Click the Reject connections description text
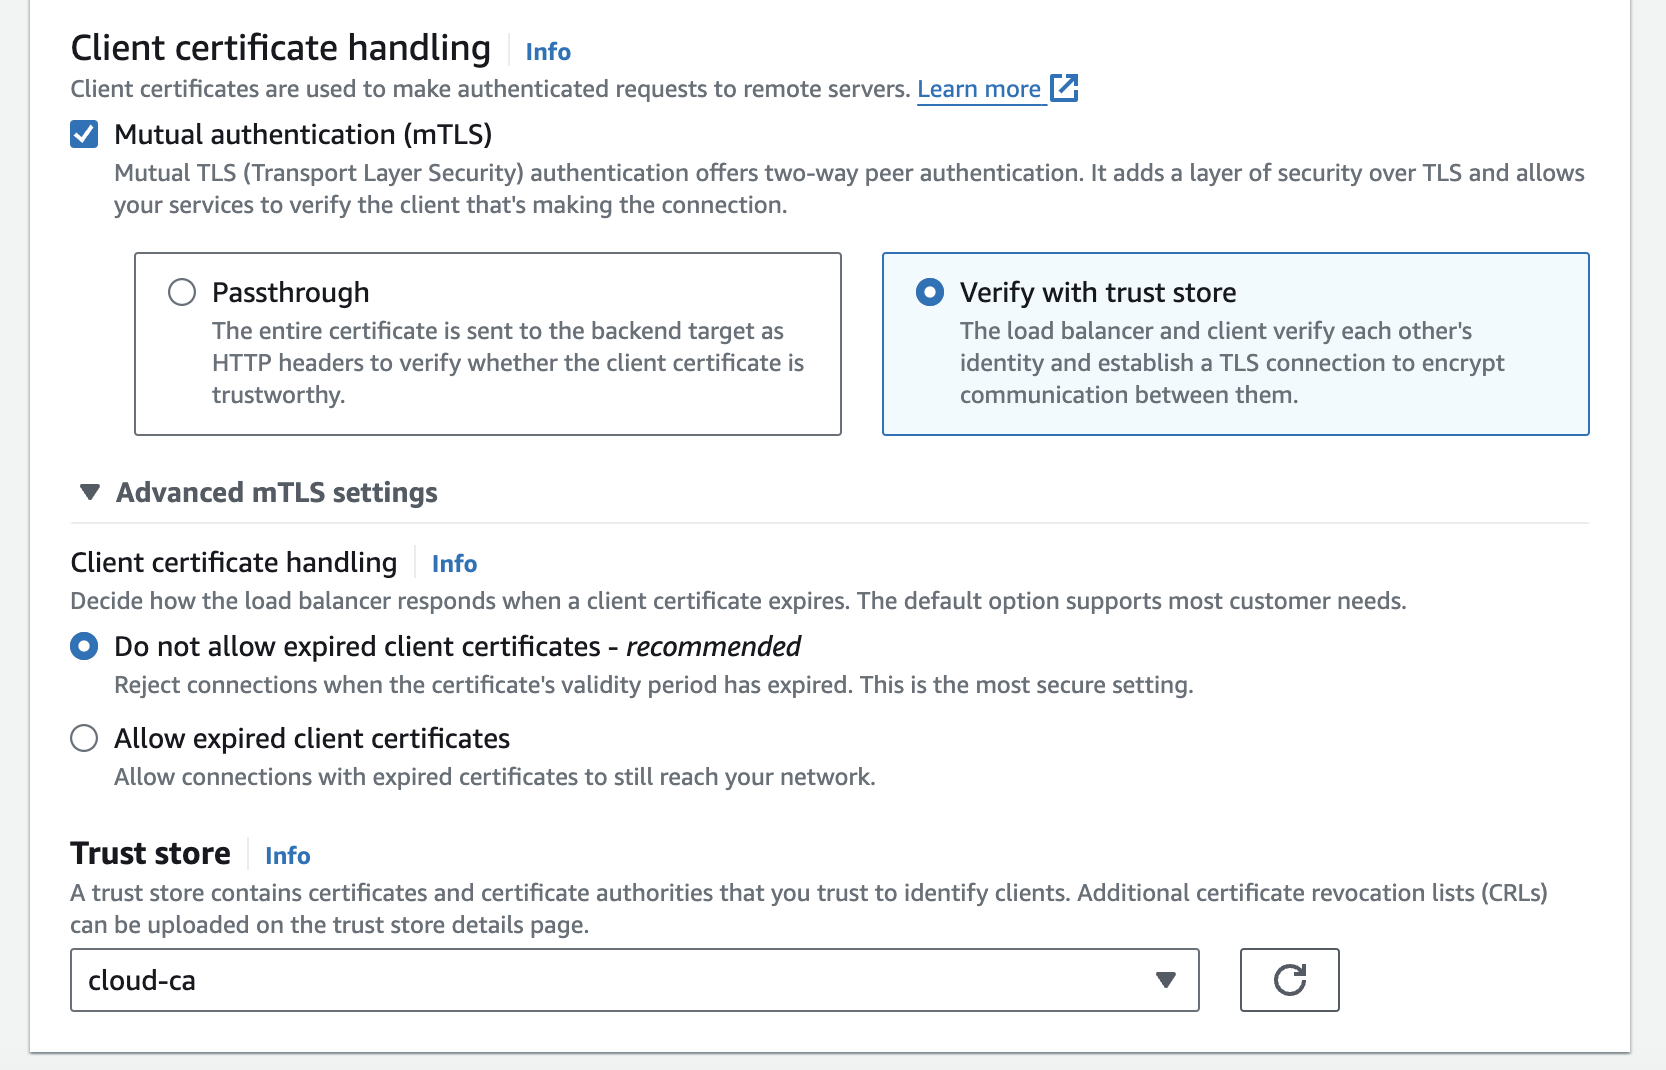The width and height of the screenshot is (1666, 1070). point(654,685)
